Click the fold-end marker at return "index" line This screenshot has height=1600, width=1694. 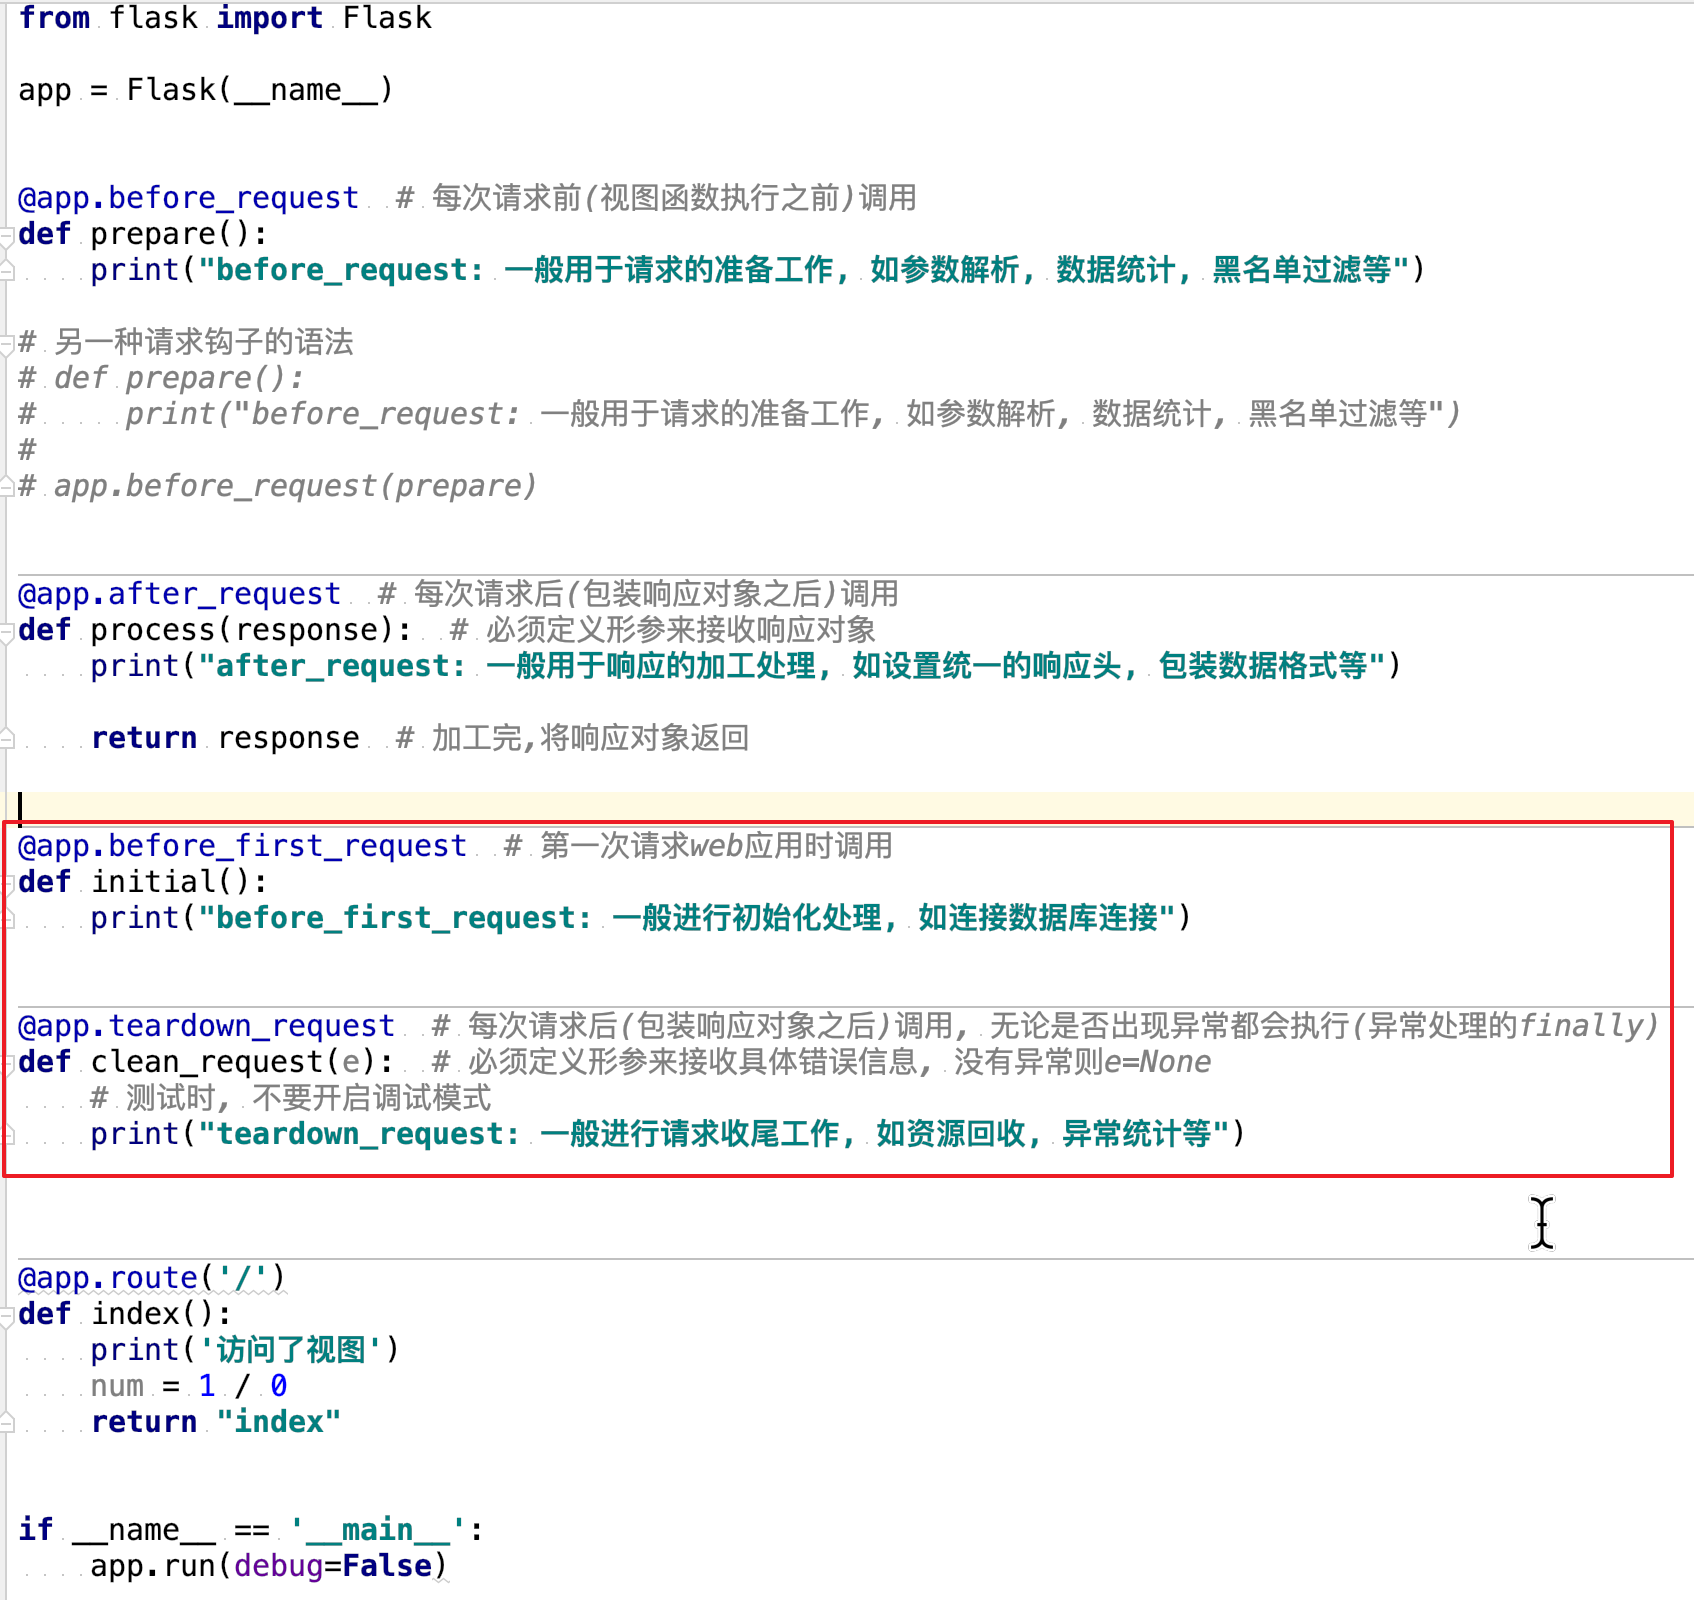pos(6,1423)
